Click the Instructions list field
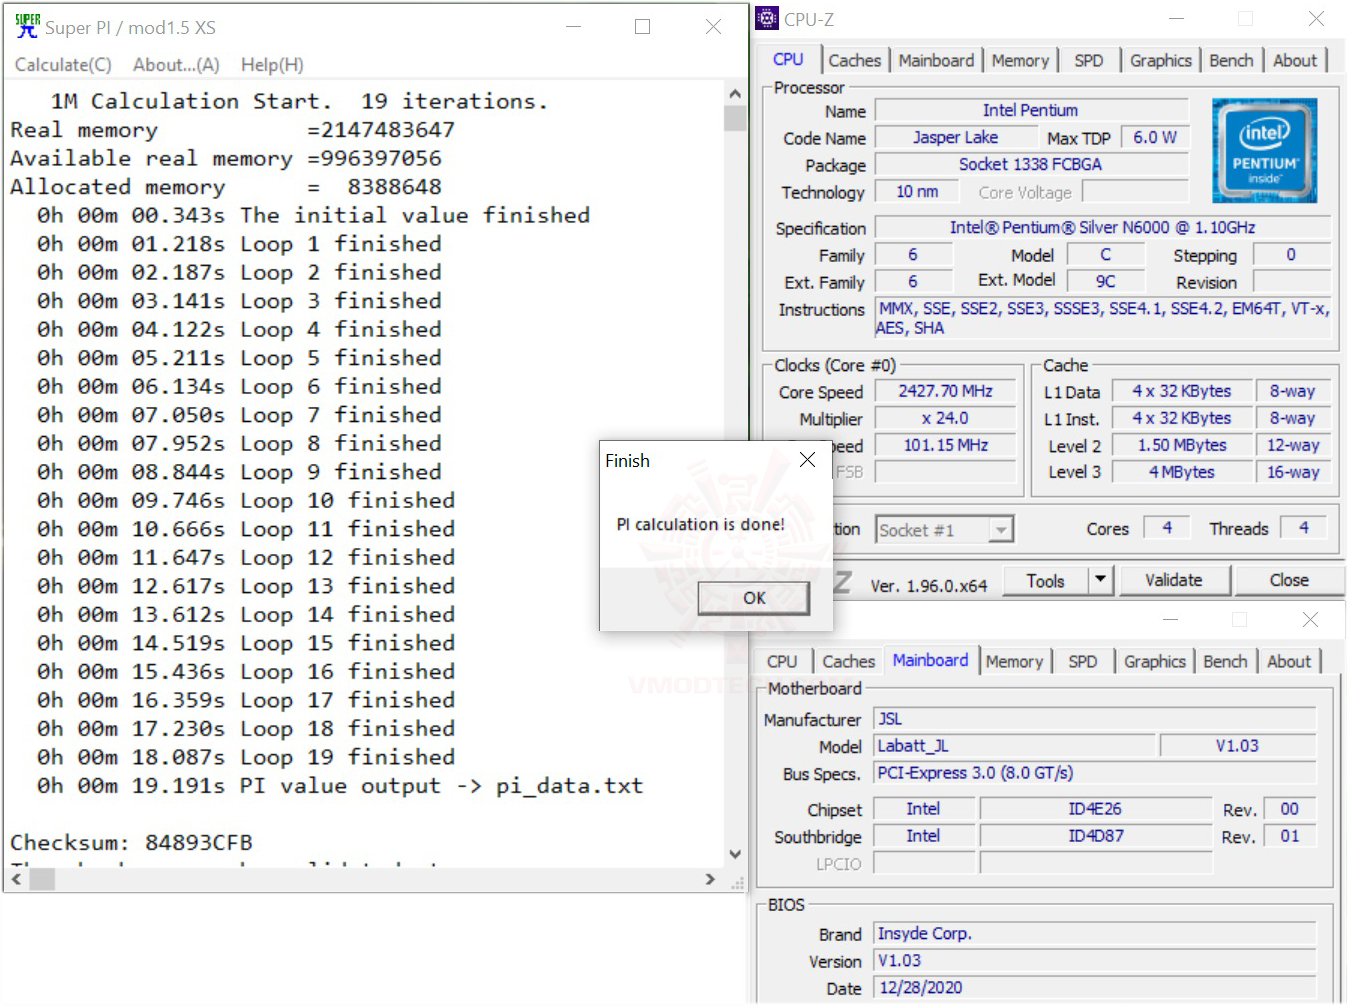1348x1006 pixels. [x=1103, y=318]
